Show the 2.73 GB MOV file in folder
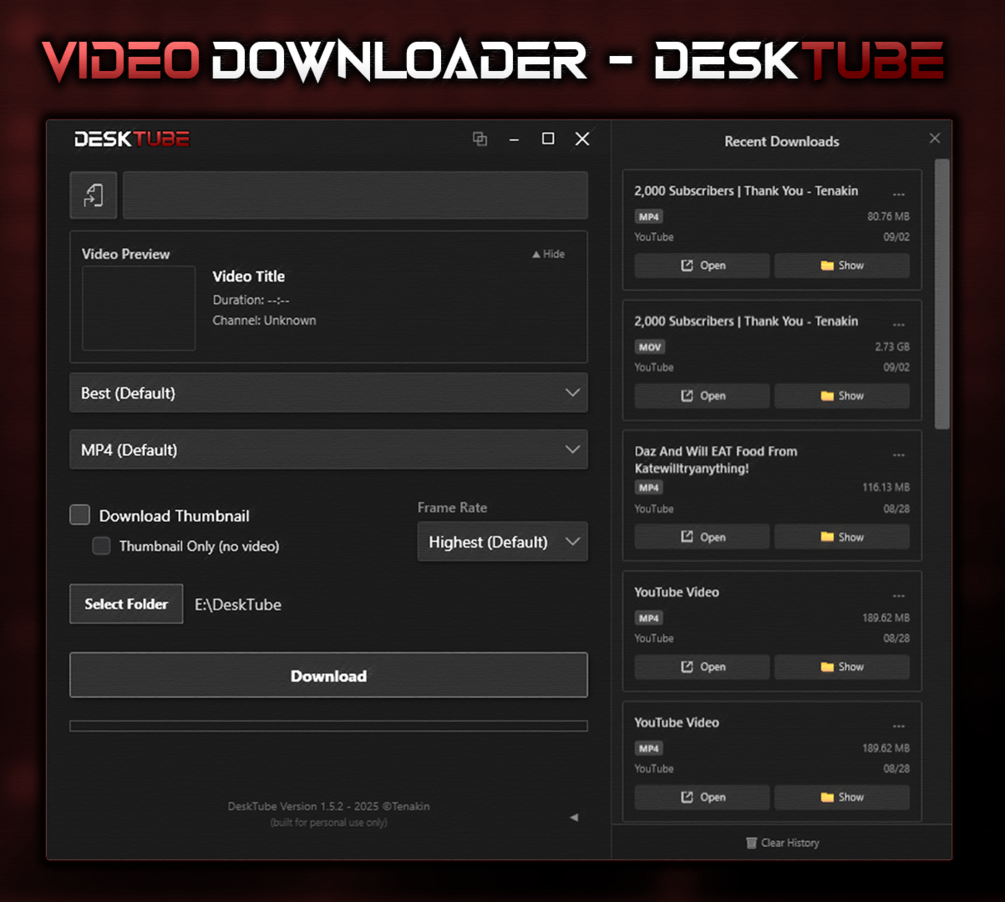Viewport: 1005px width, 902px height. [x=842, y=396]
